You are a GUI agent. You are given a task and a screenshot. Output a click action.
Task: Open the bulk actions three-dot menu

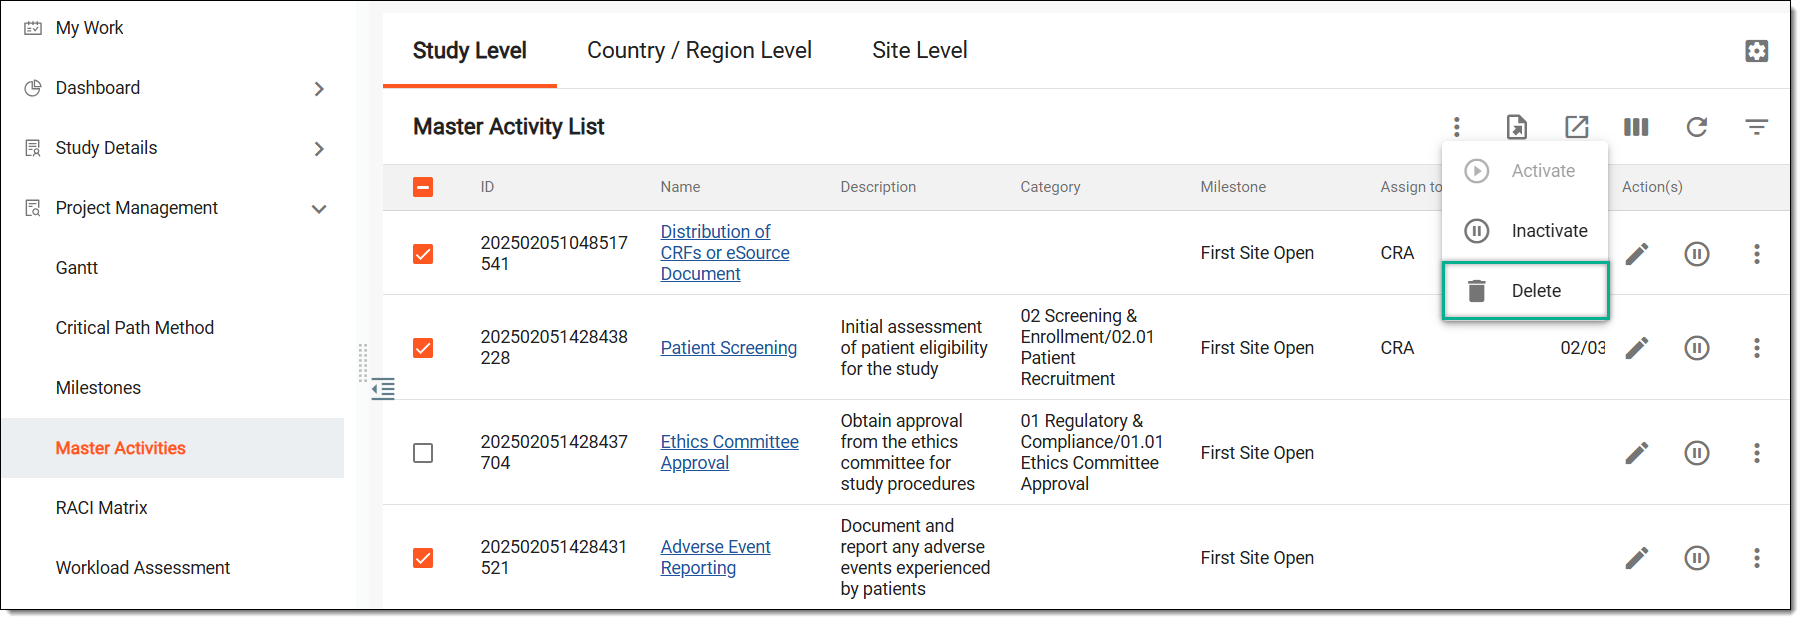pos(1456,127)
